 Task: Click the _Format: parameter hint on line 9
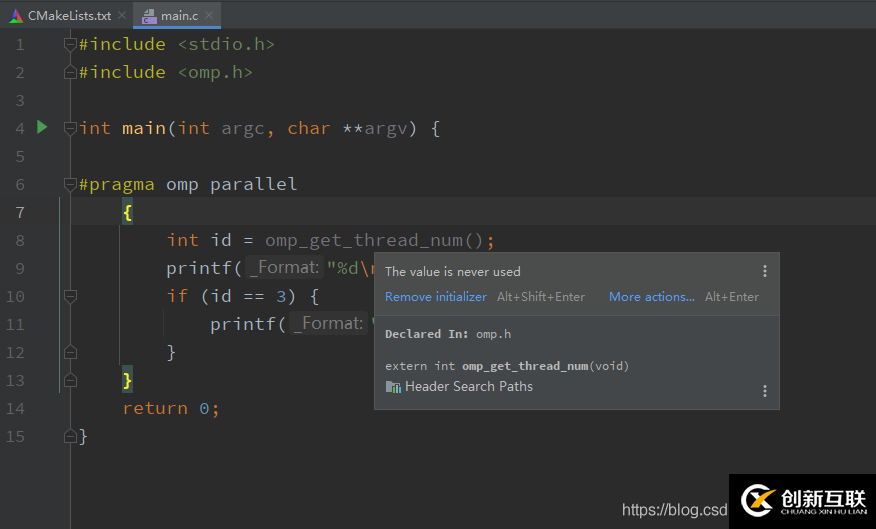(284, 268)
